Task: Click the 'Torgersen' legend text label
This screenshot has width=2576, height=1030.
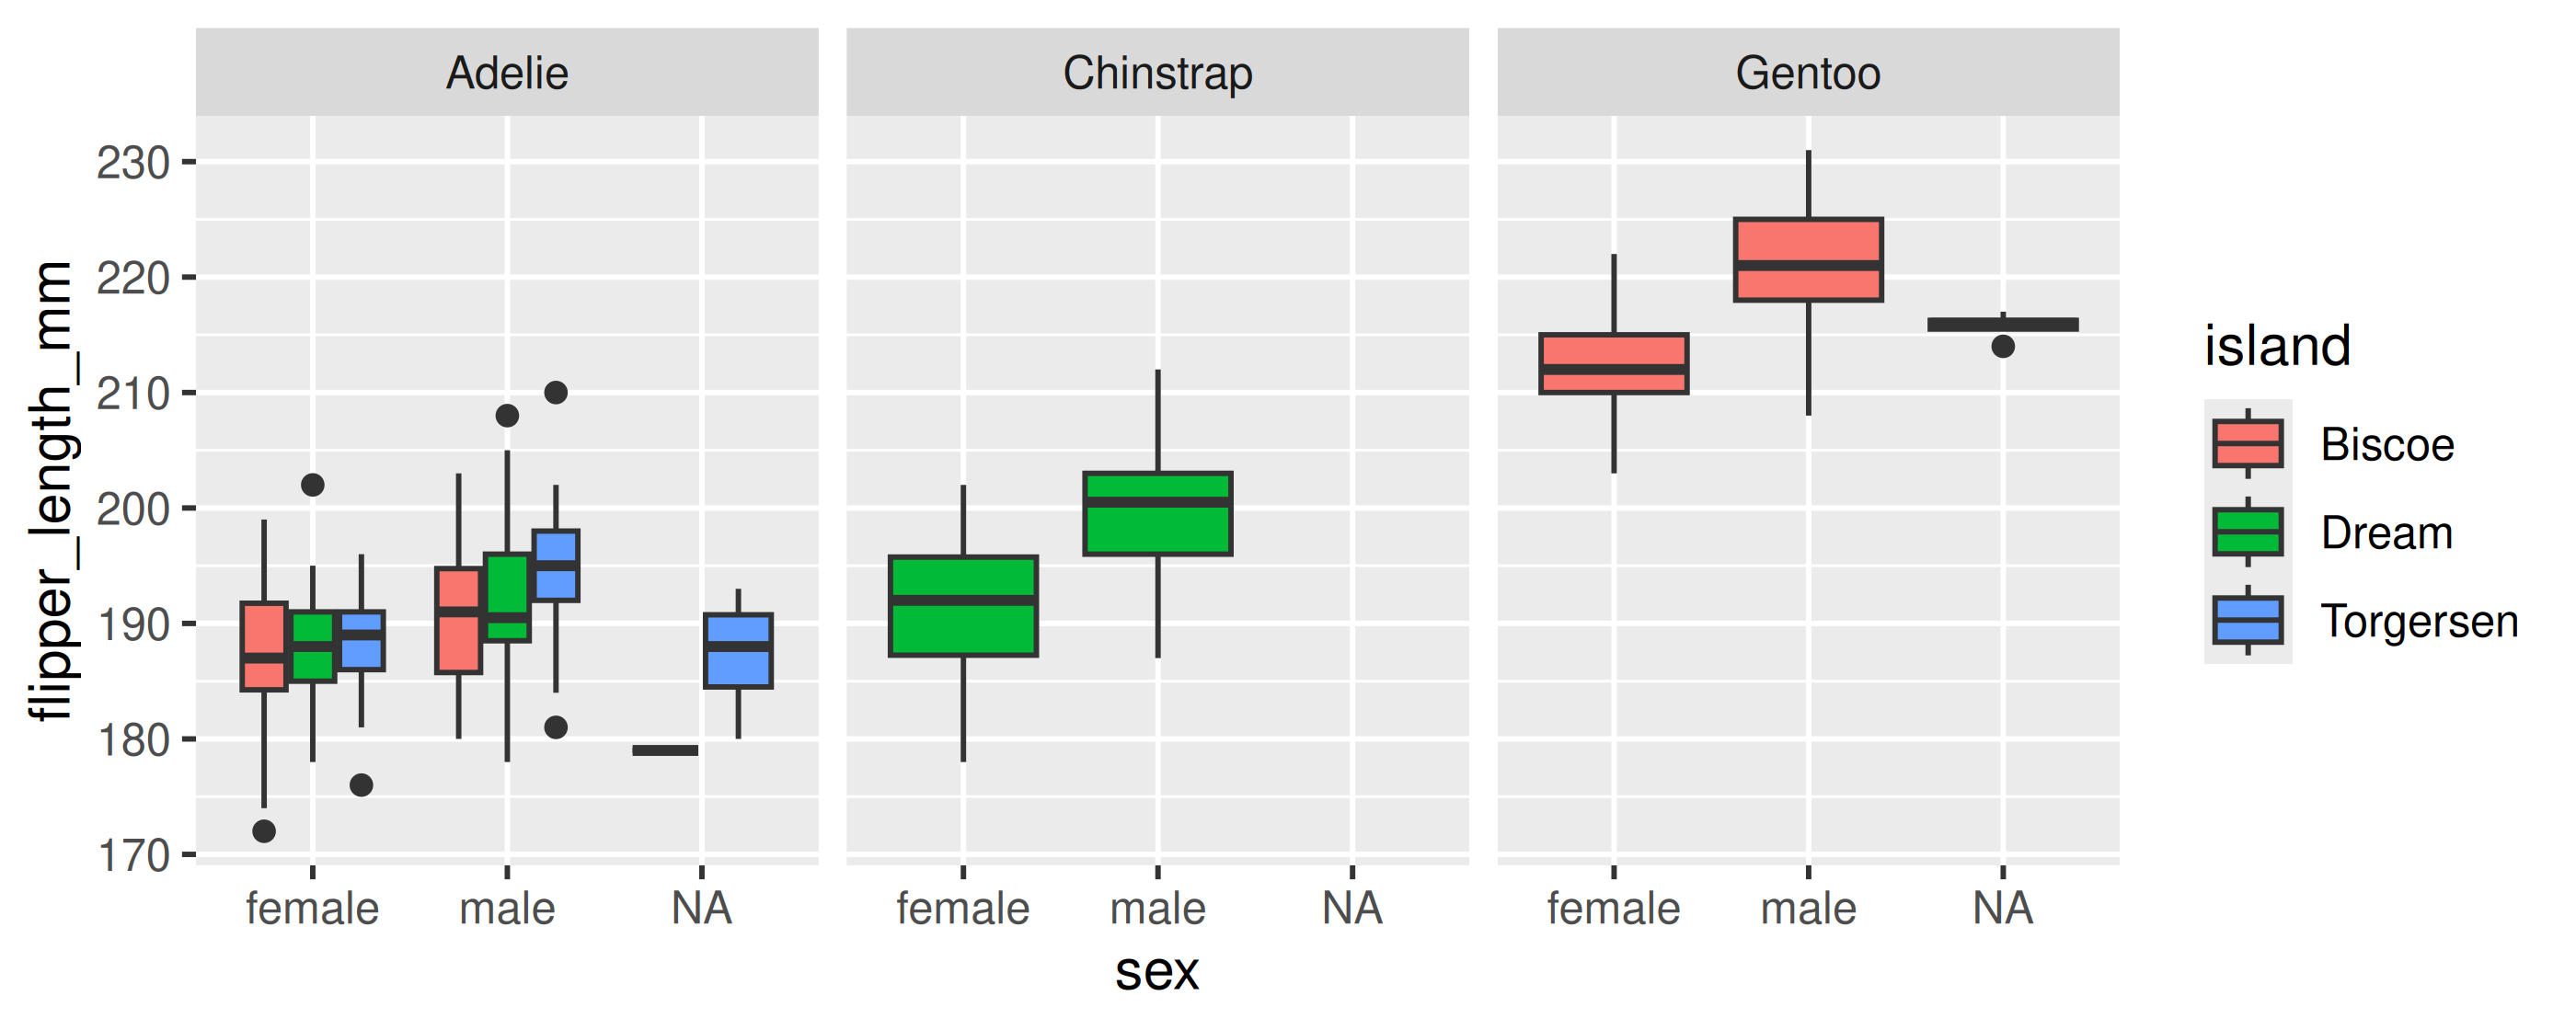Action: [2418, 621]
